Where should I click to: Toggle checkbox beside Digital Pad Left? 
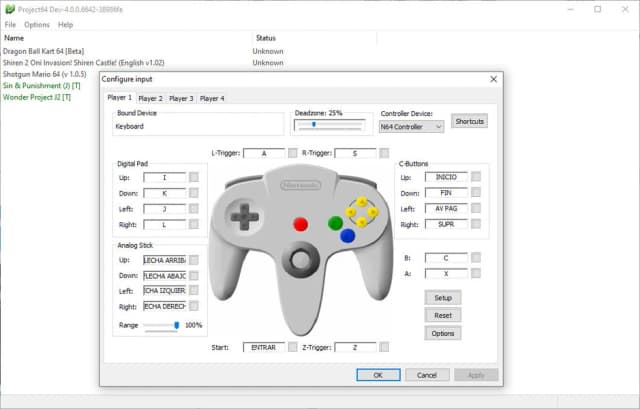tap(194, 209)
